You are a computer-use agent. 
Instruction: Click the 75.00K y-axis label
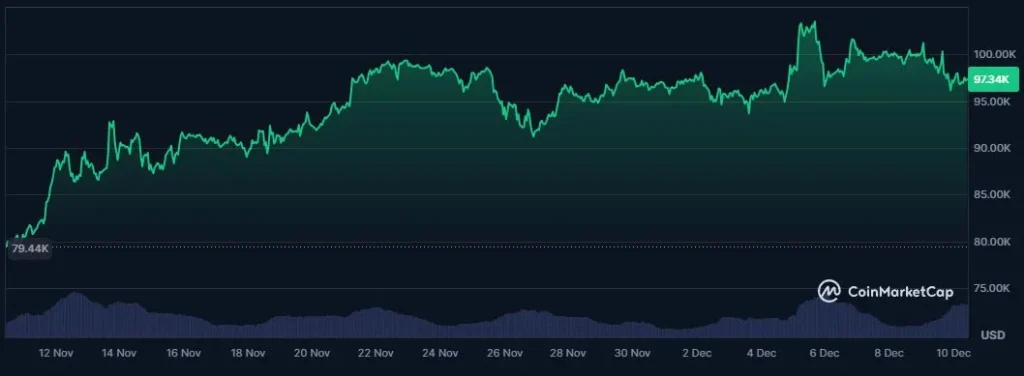click(992, 288)
